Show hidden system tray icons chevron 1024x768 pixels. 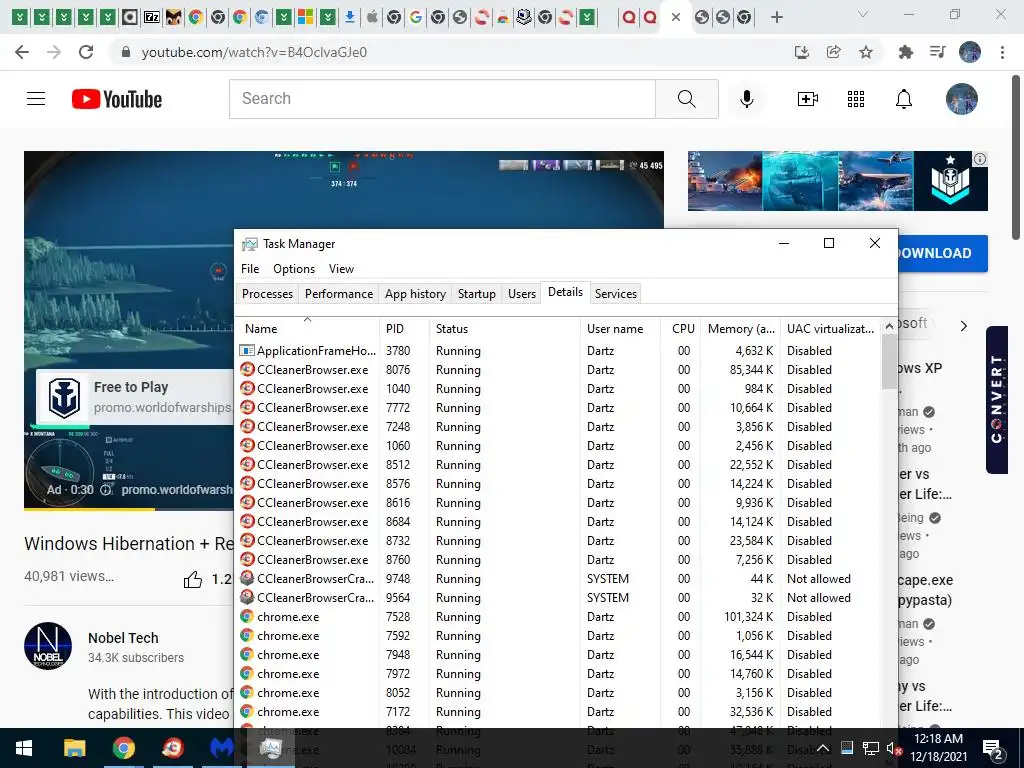823,748
